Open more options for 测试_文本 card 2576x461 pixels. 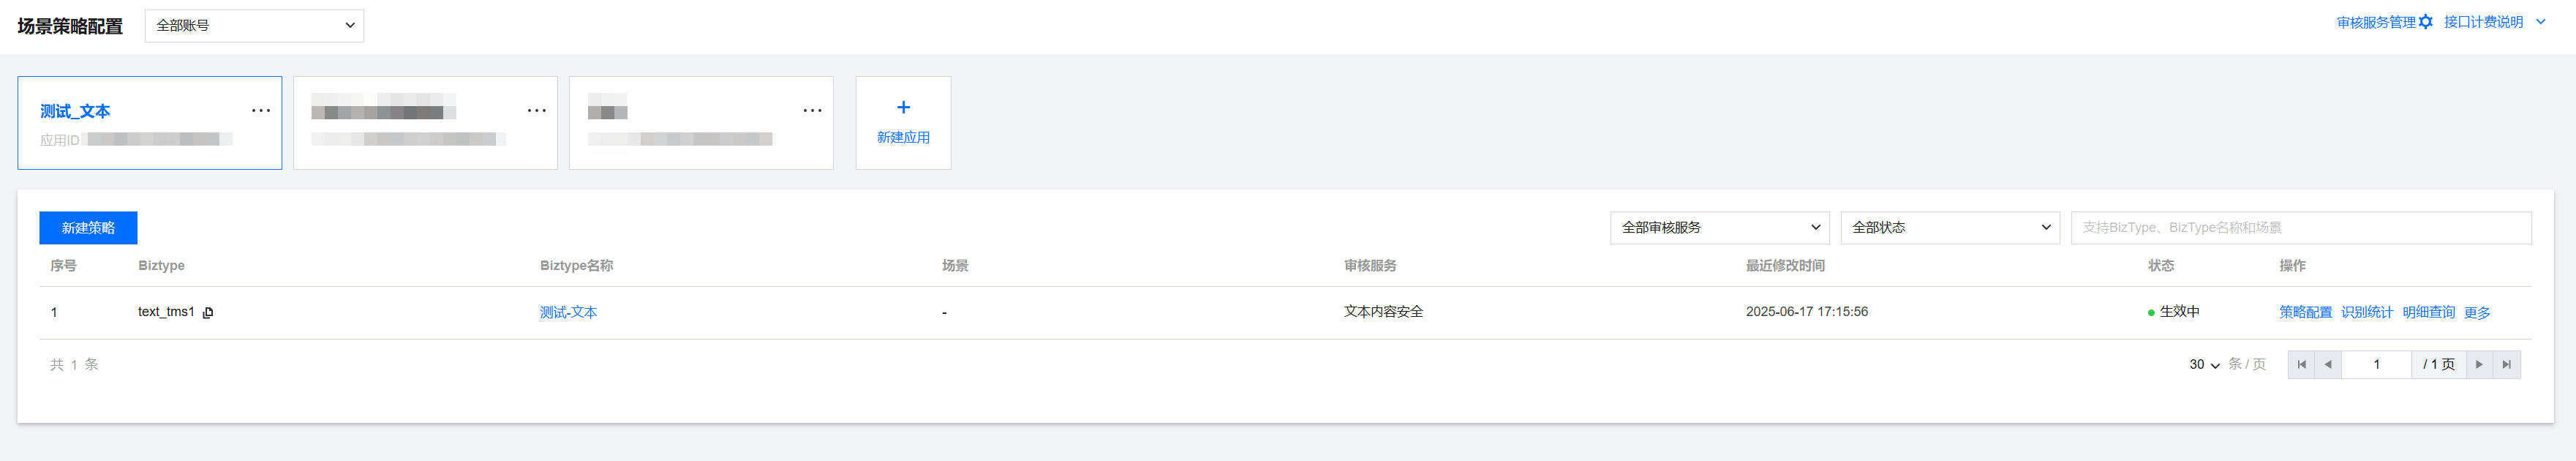[x=261, y=110]
